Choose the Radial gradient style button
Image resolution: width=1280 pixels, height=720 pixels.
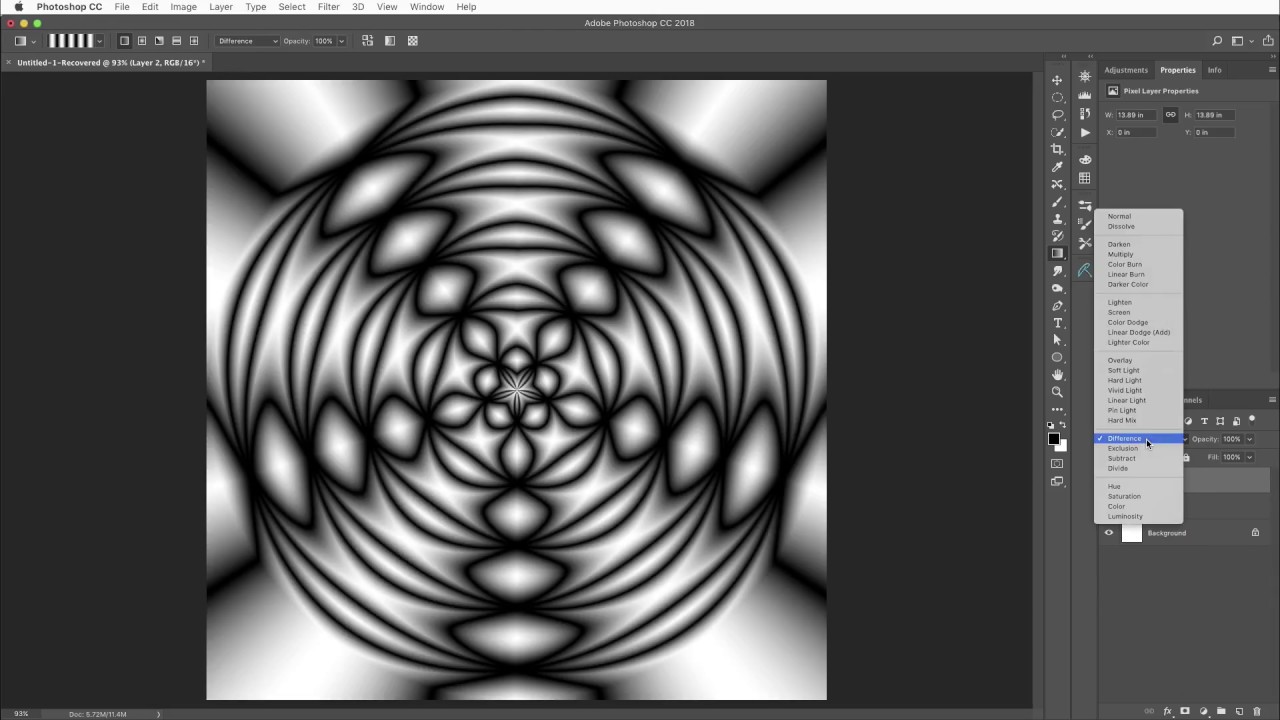pyautogui.click(x=142, y=41)
